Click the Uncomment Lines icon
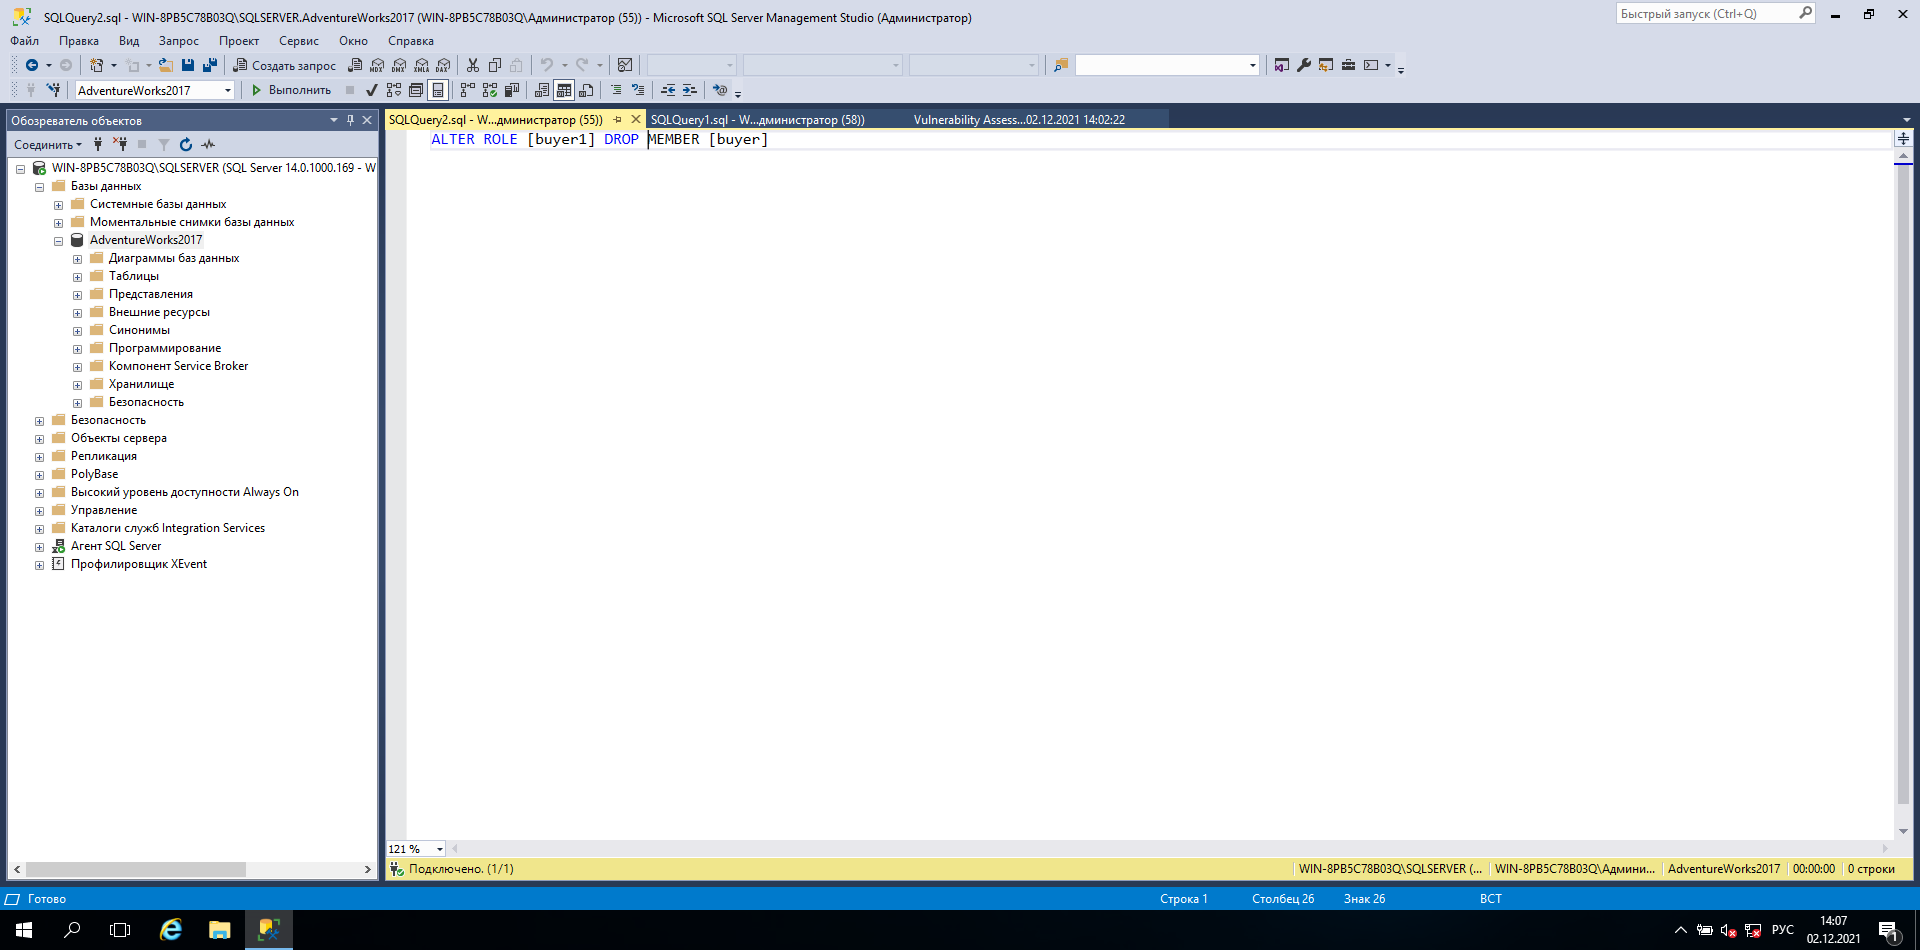The image size is (1920, 950). click(x=638, y=90)
